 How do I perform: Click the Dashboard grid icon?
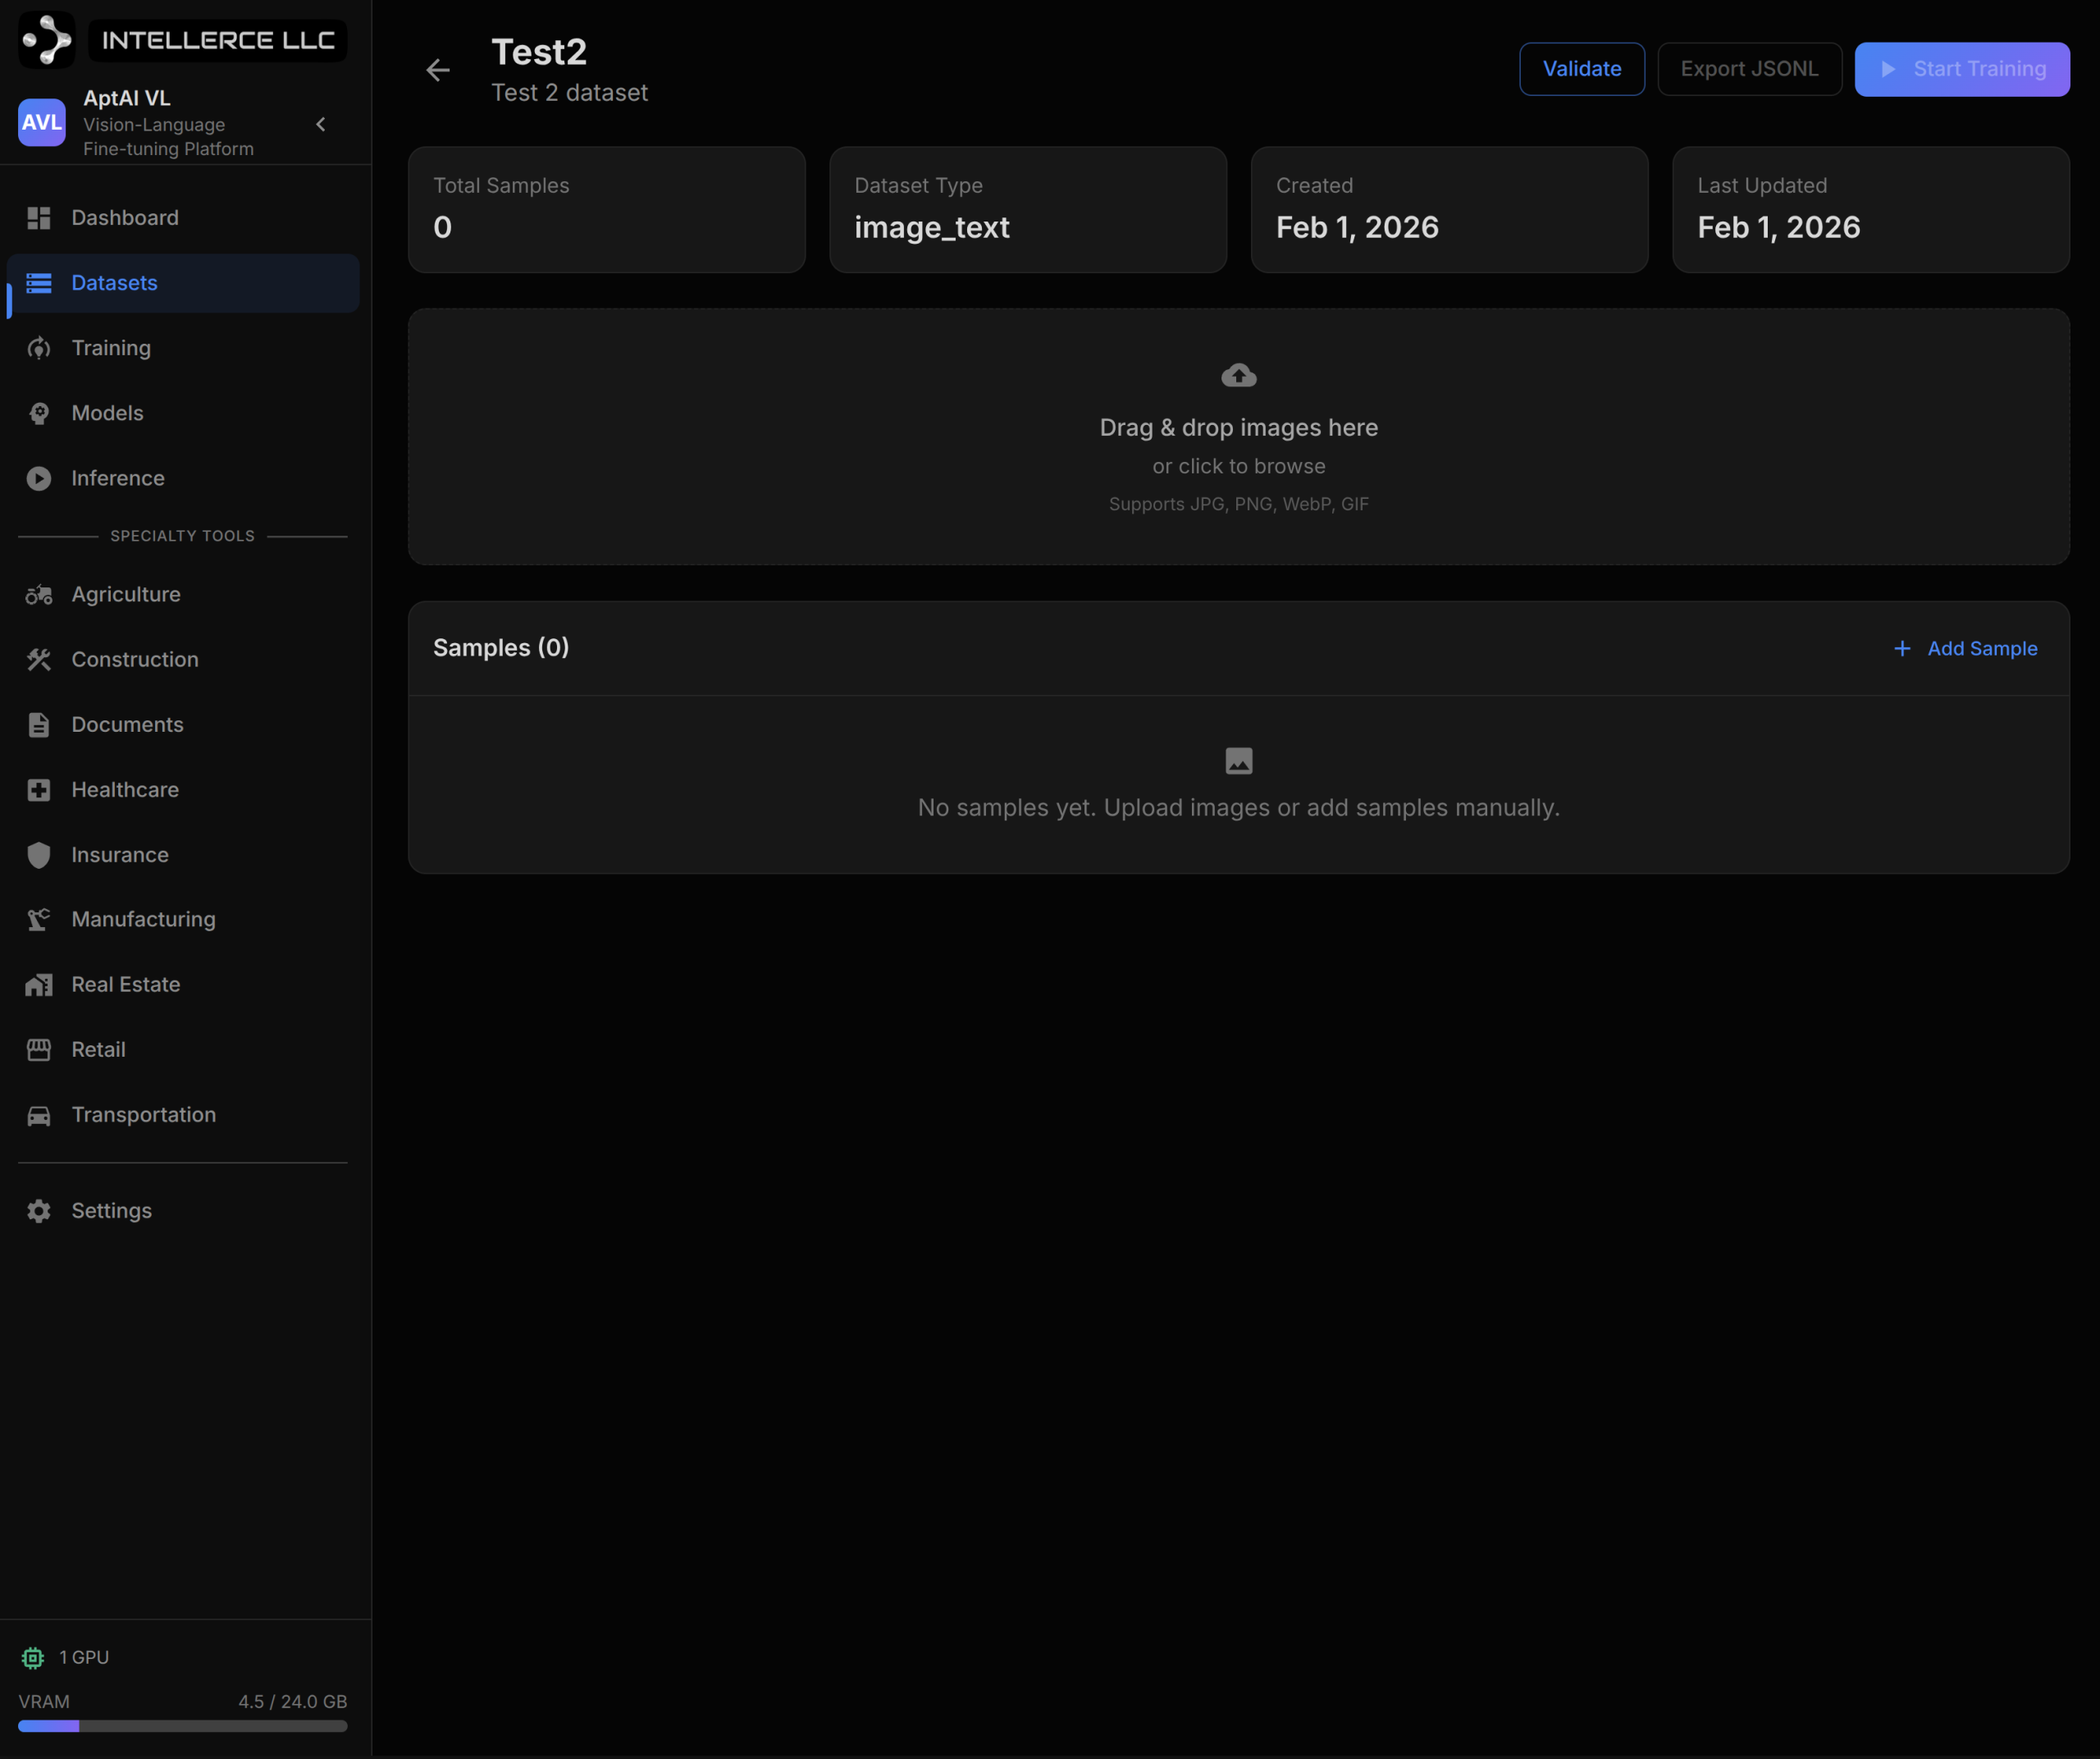click(39, 218)
